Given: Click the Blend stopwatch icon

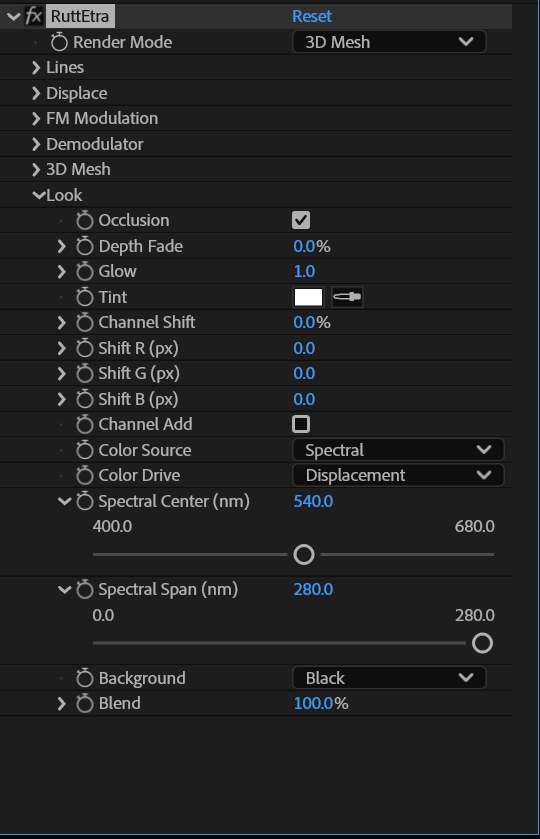Looking at the screenshot, I should pos(85,703).
